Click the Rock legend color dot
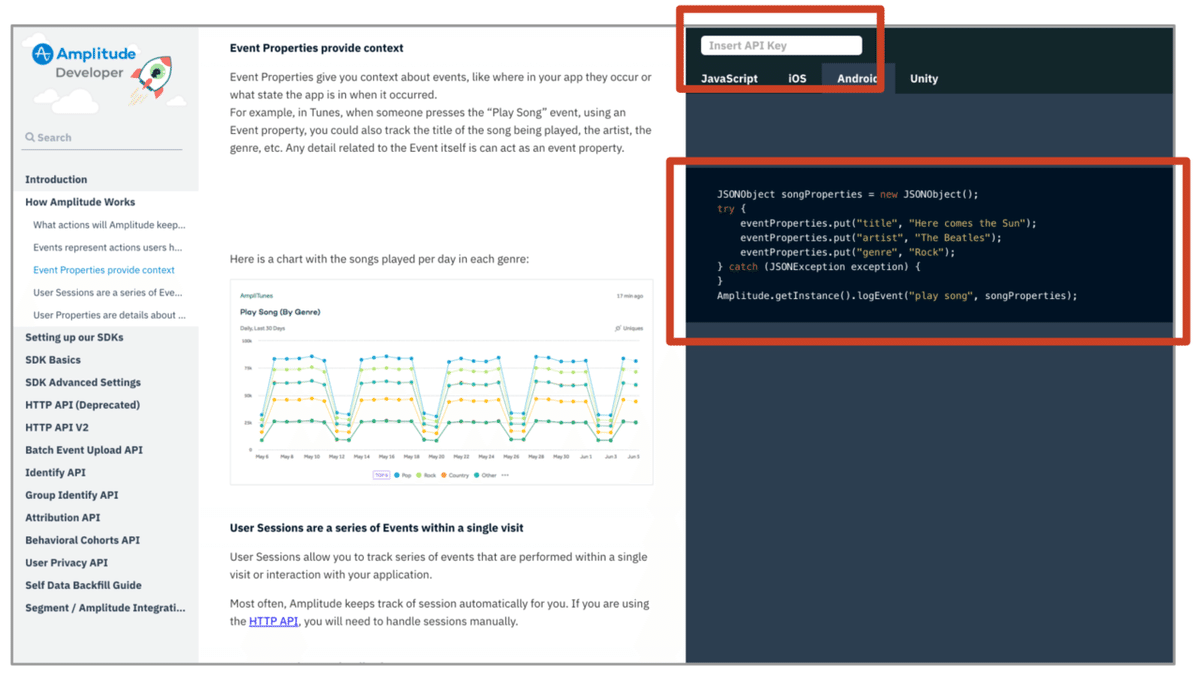The width and height of the screenshot is (1200, 676). [420, 475]
